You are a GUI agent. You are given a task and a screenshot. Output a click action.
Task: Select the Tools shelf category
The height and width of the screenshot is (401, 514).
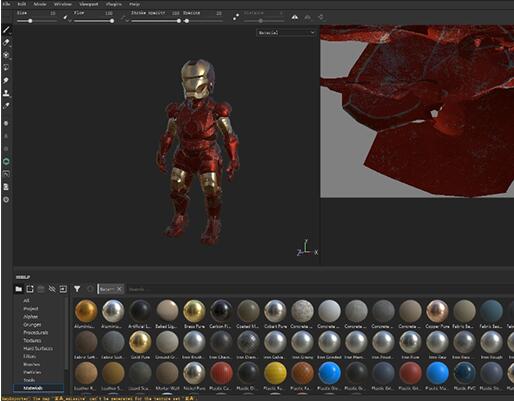click(x=29, y=380)
